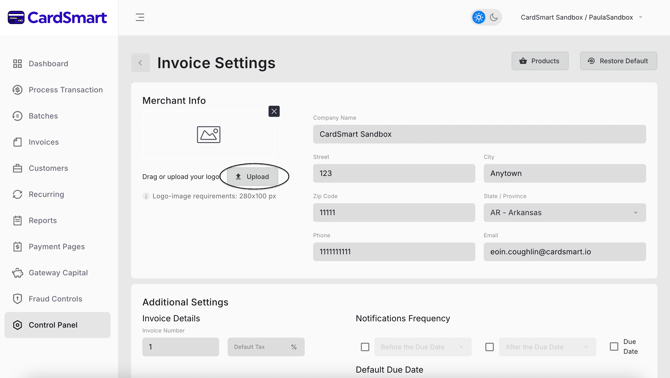Select Control Panel menu item
The image size is (670, 378).
tap(57, 325)
